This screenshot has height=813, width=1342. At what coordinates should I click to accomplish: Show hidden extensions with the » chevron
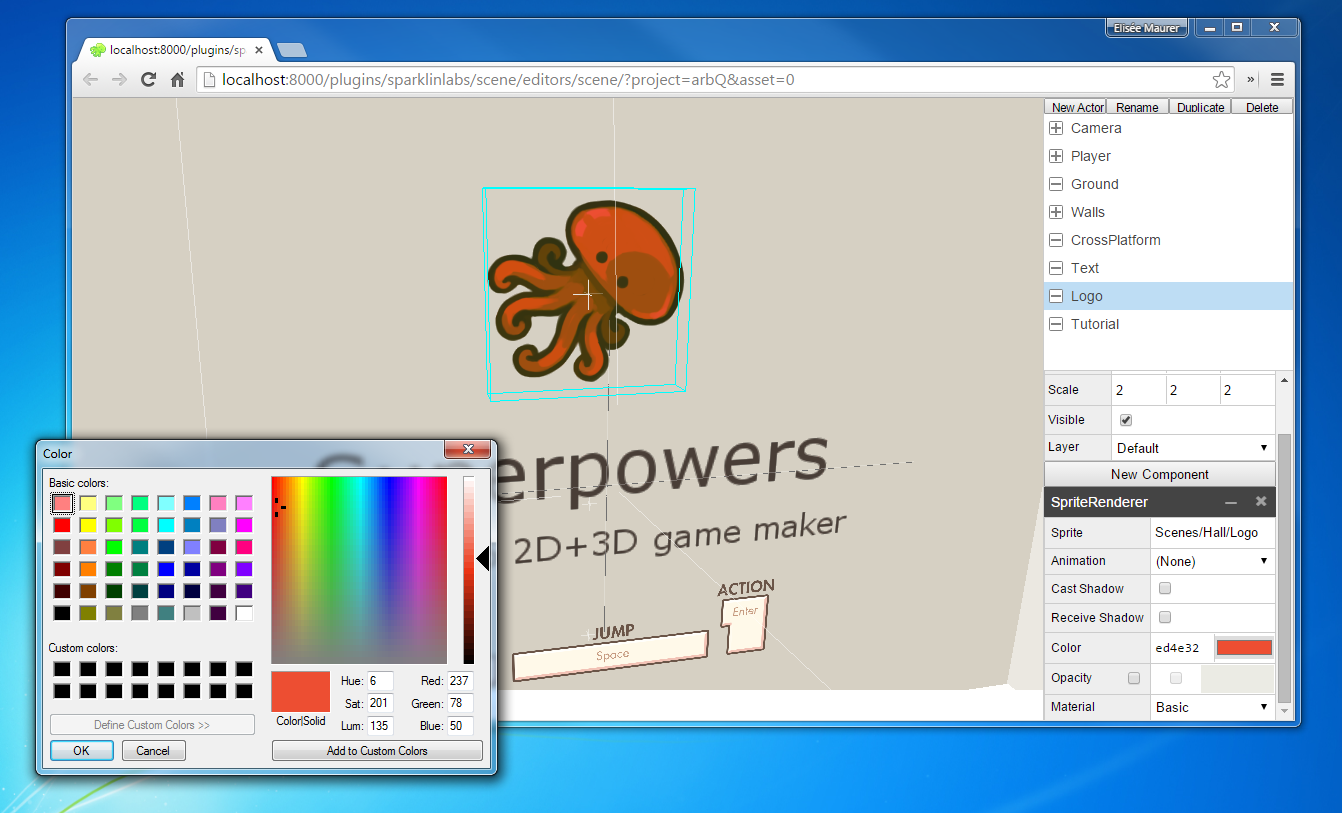pyautogui.click(x=1250, y=80)
